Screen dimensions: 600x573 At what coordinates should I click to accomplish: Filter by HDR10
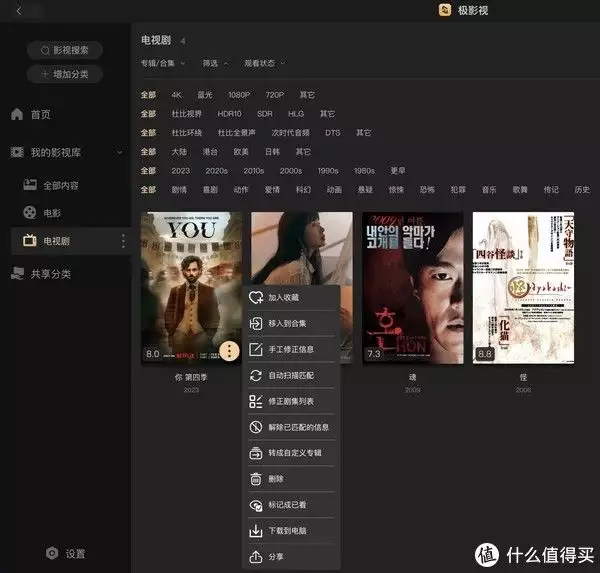pos(229,114)
